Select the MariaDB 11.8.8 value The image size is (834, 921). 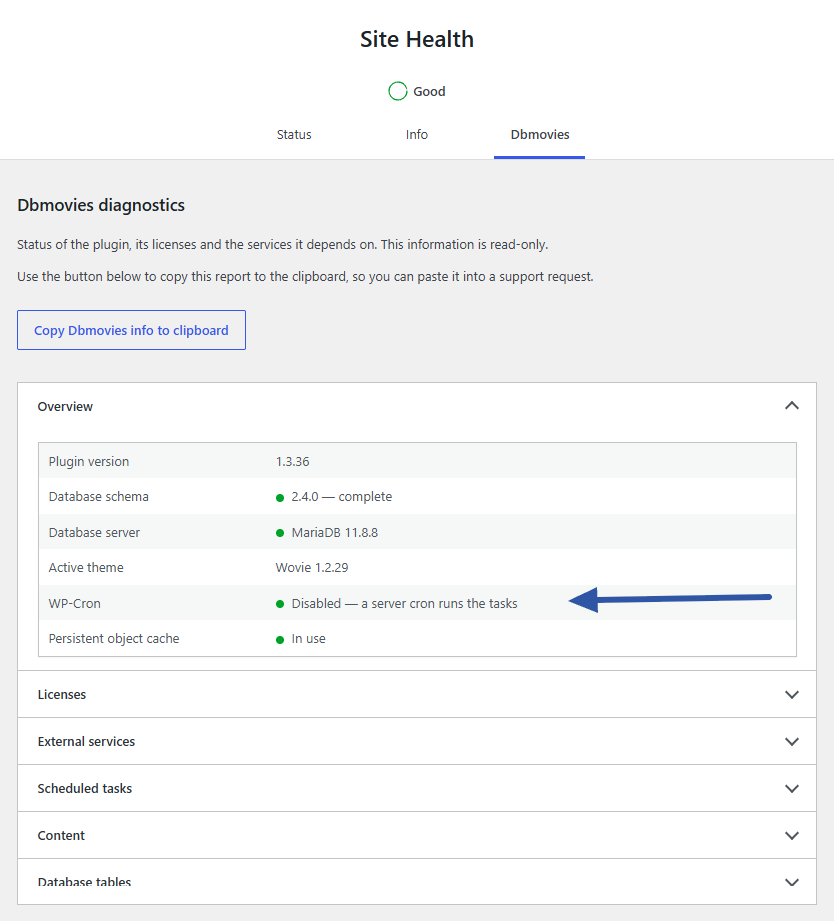click(x=335, y=533)
